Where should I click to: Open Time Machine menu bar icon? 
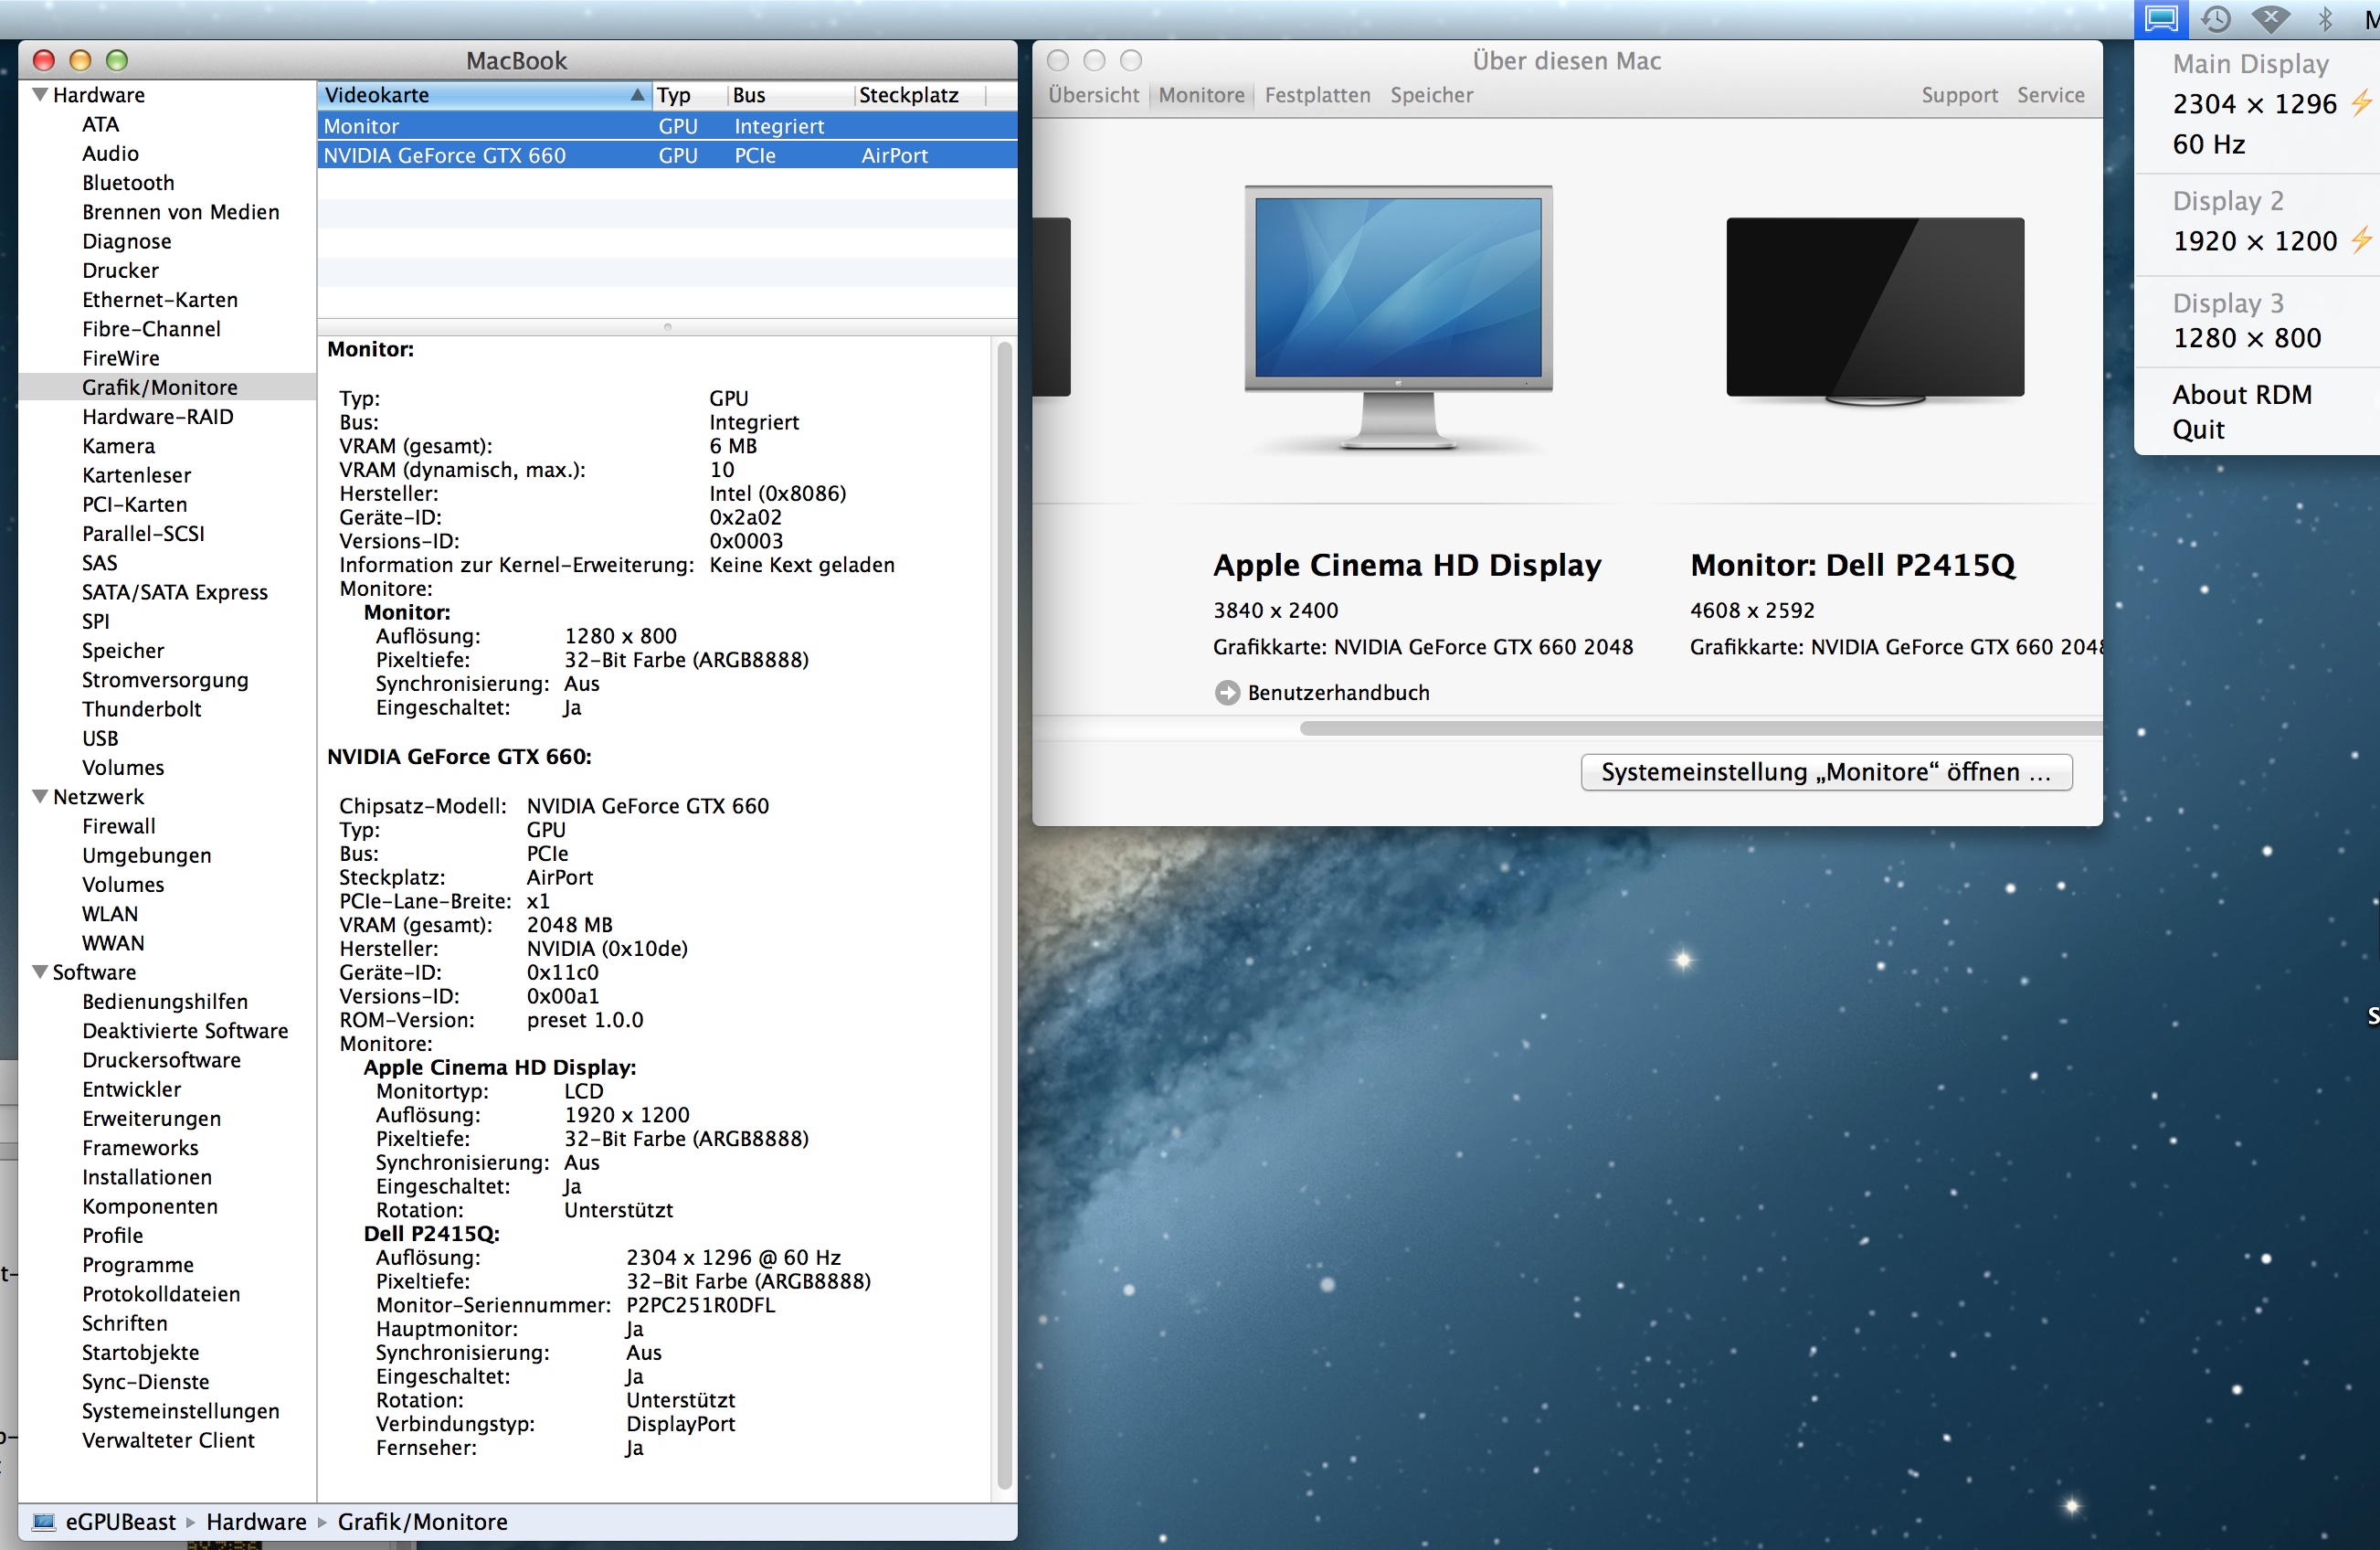2216,19
